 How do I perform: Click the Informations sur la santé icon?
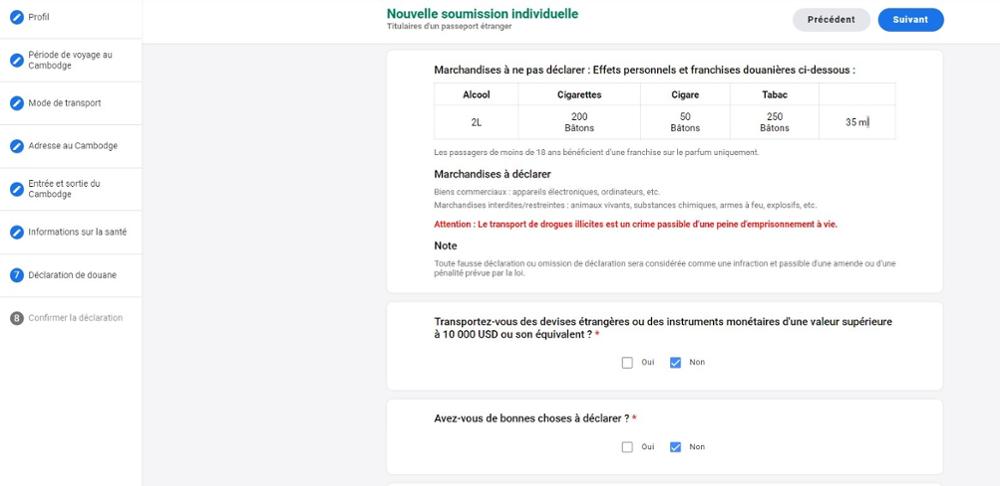pyautogui.click(x=17, y=233)
